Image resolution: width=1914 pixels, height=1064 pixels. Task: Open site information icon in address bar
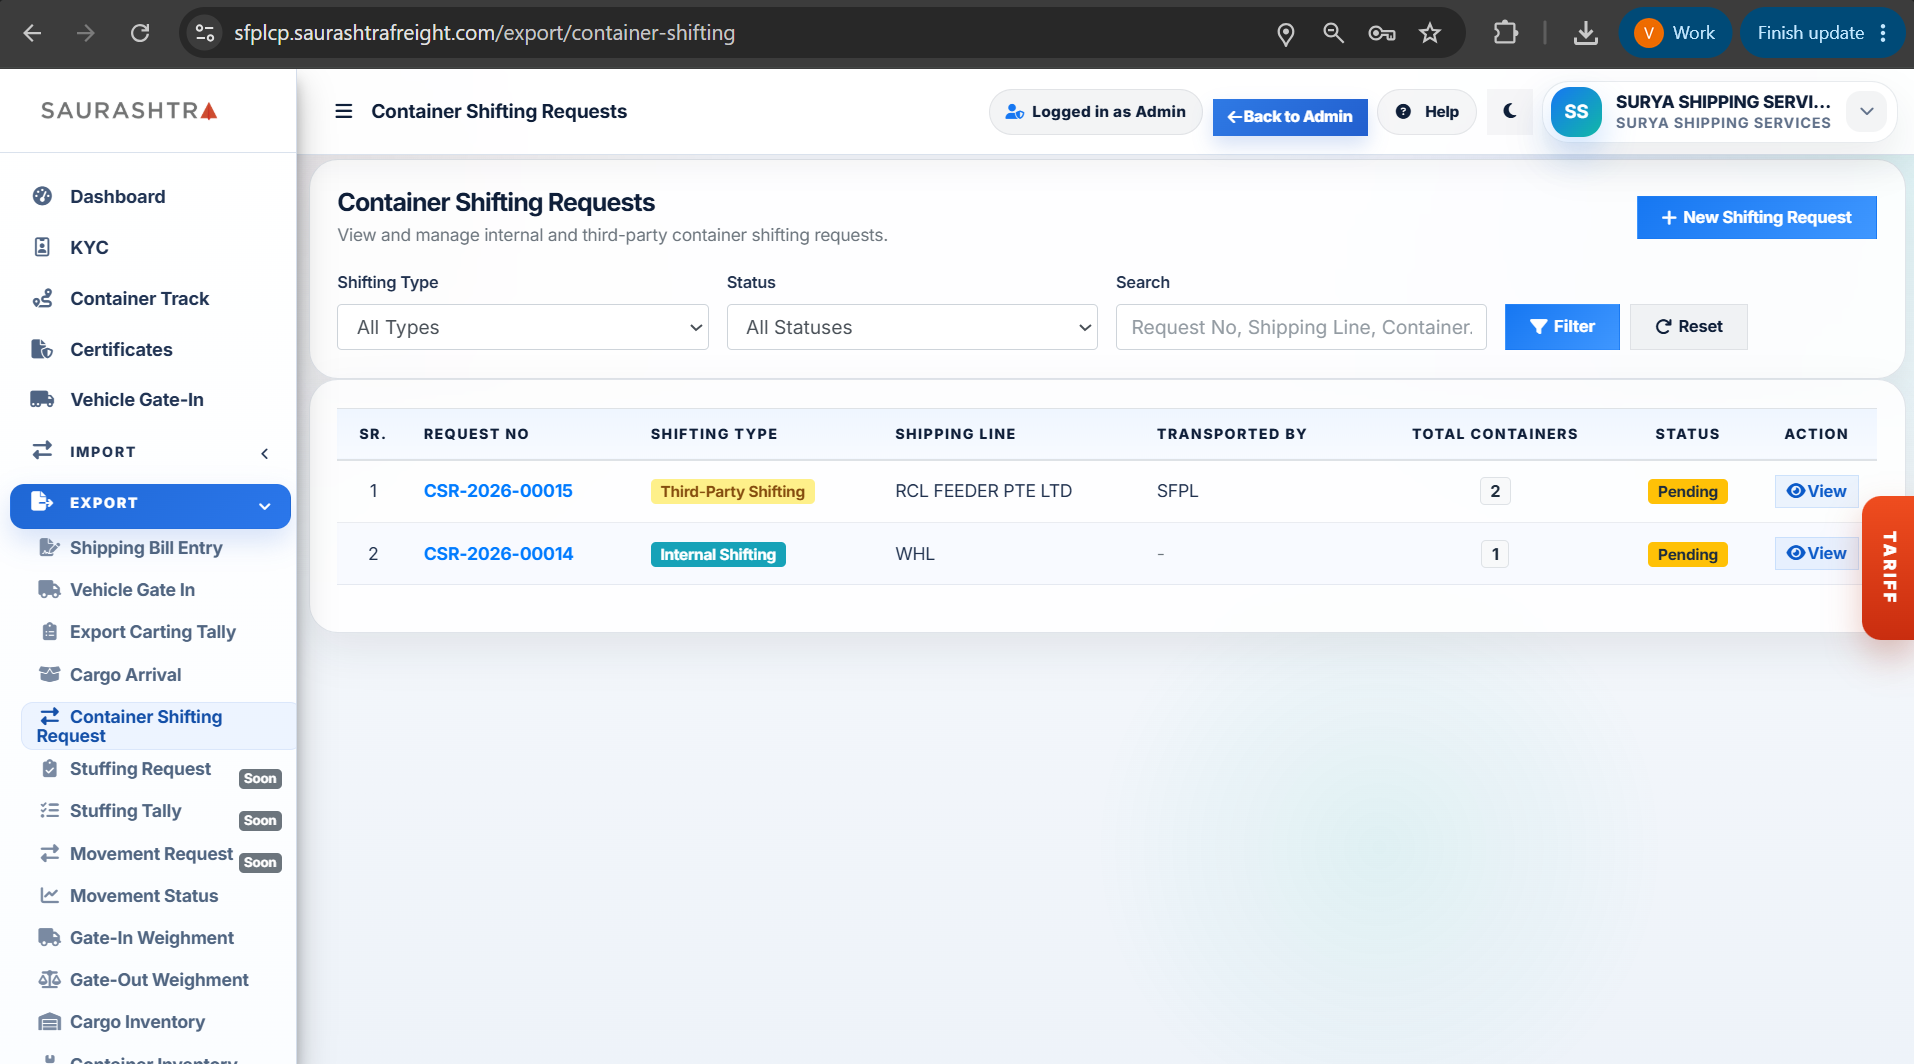click(x=205, y=33)
